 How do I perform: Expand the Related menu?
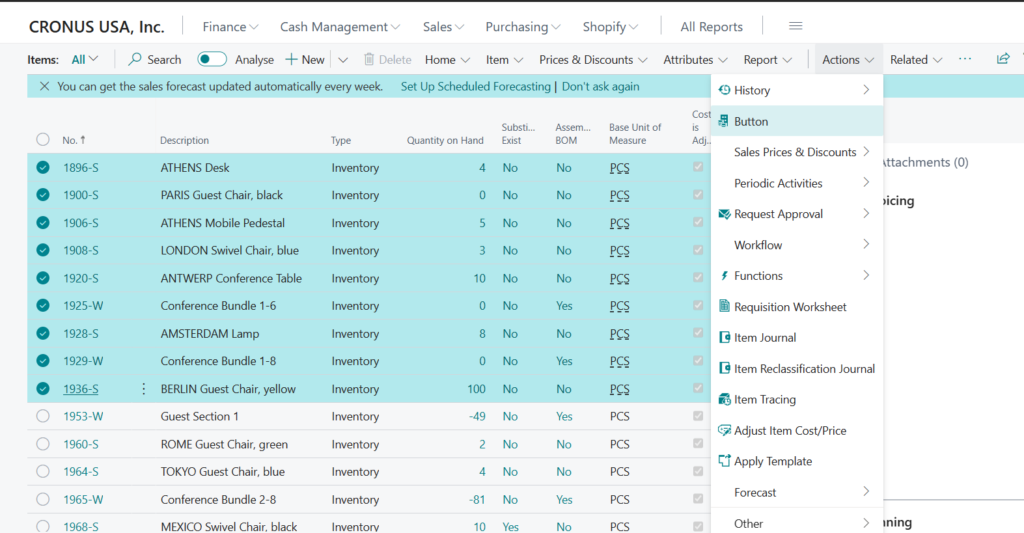[x=916, y=59]
